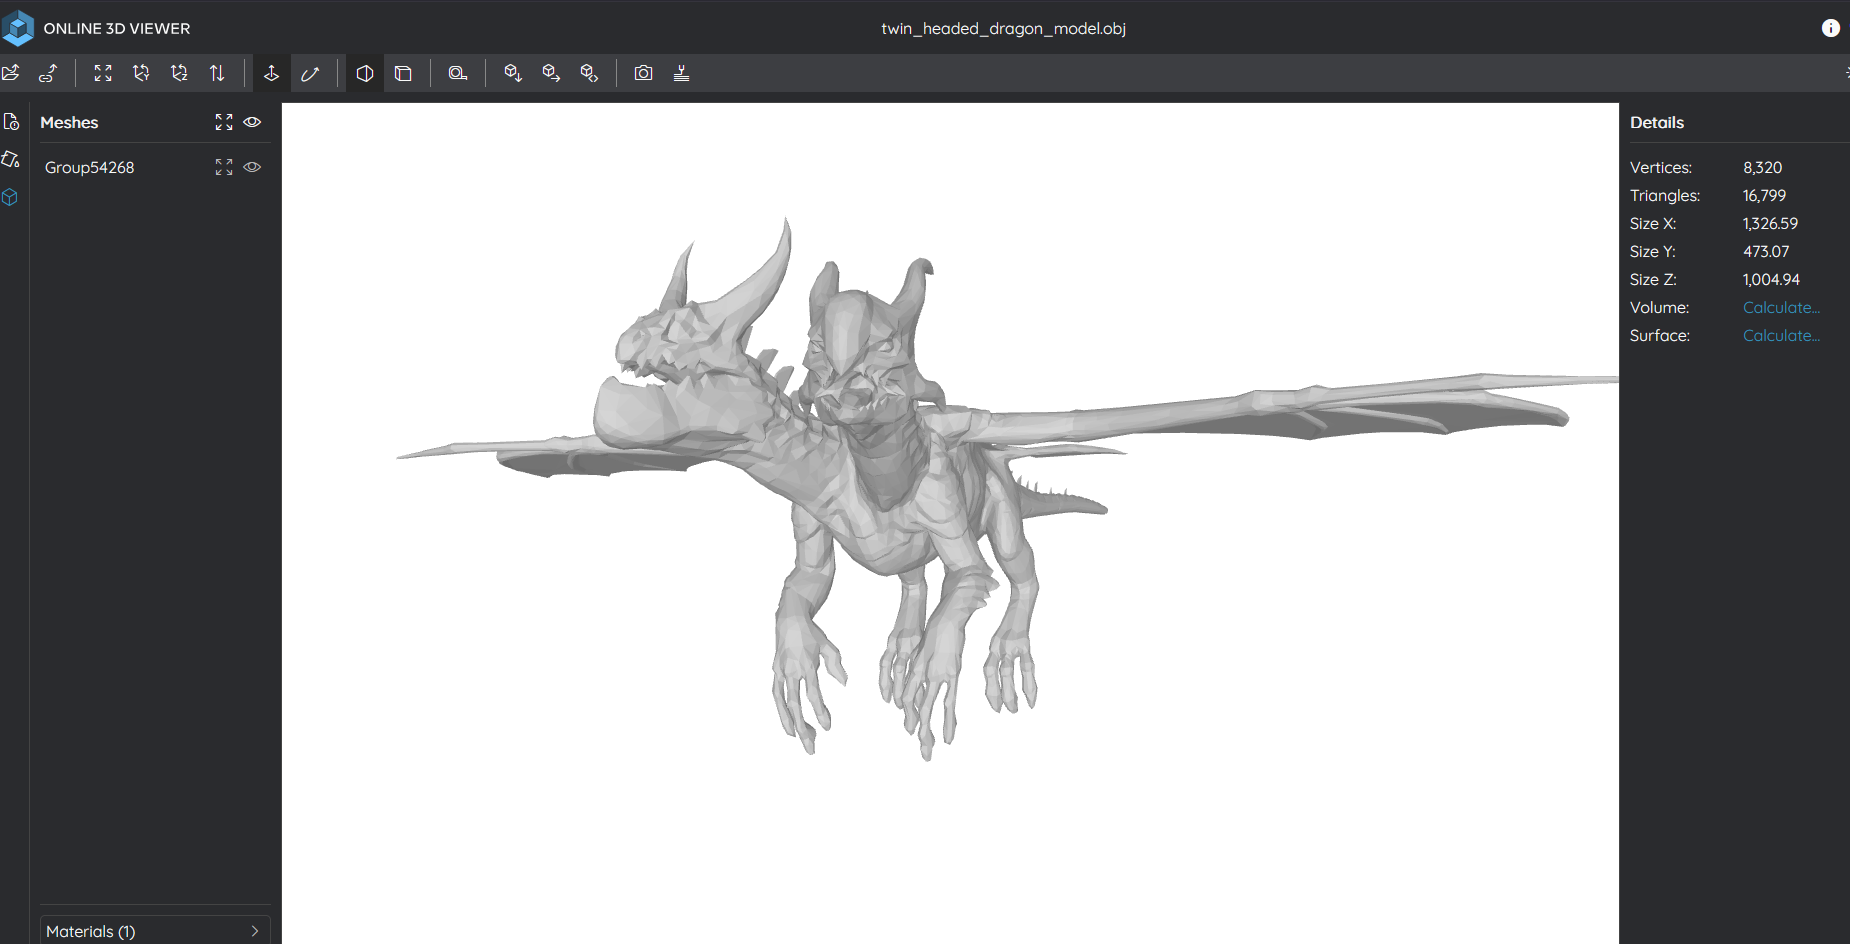Open the Materials panel sidebar icon
The image size is (1850, 944).
pos(11,160)
